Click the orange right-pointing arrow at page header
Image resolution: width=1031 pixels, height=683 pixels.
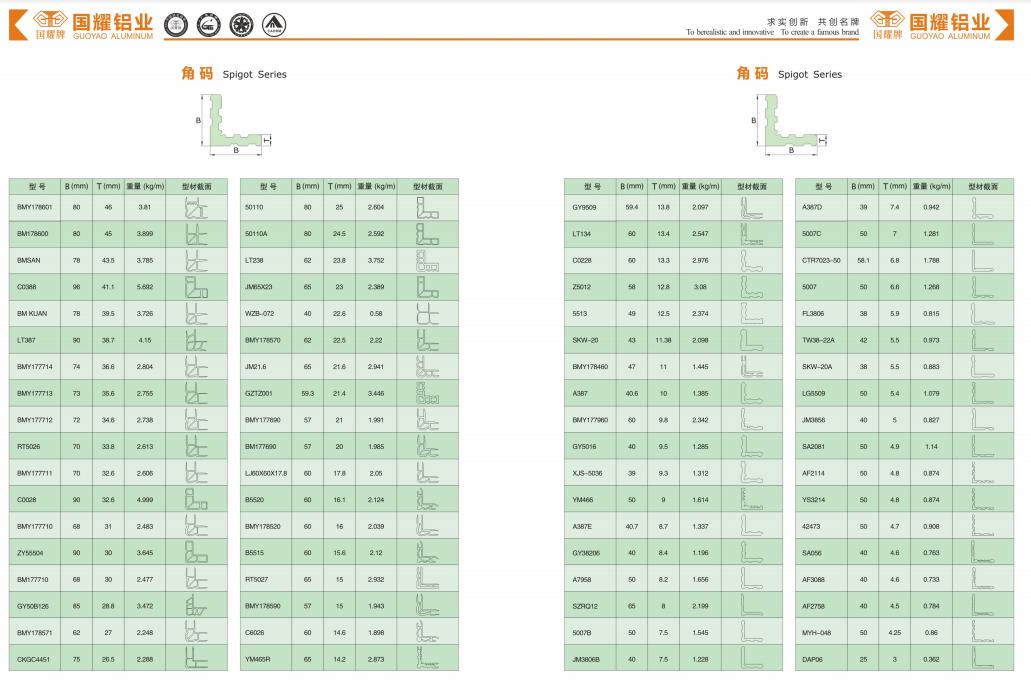pyautogui.click(x=1005, y=25)
